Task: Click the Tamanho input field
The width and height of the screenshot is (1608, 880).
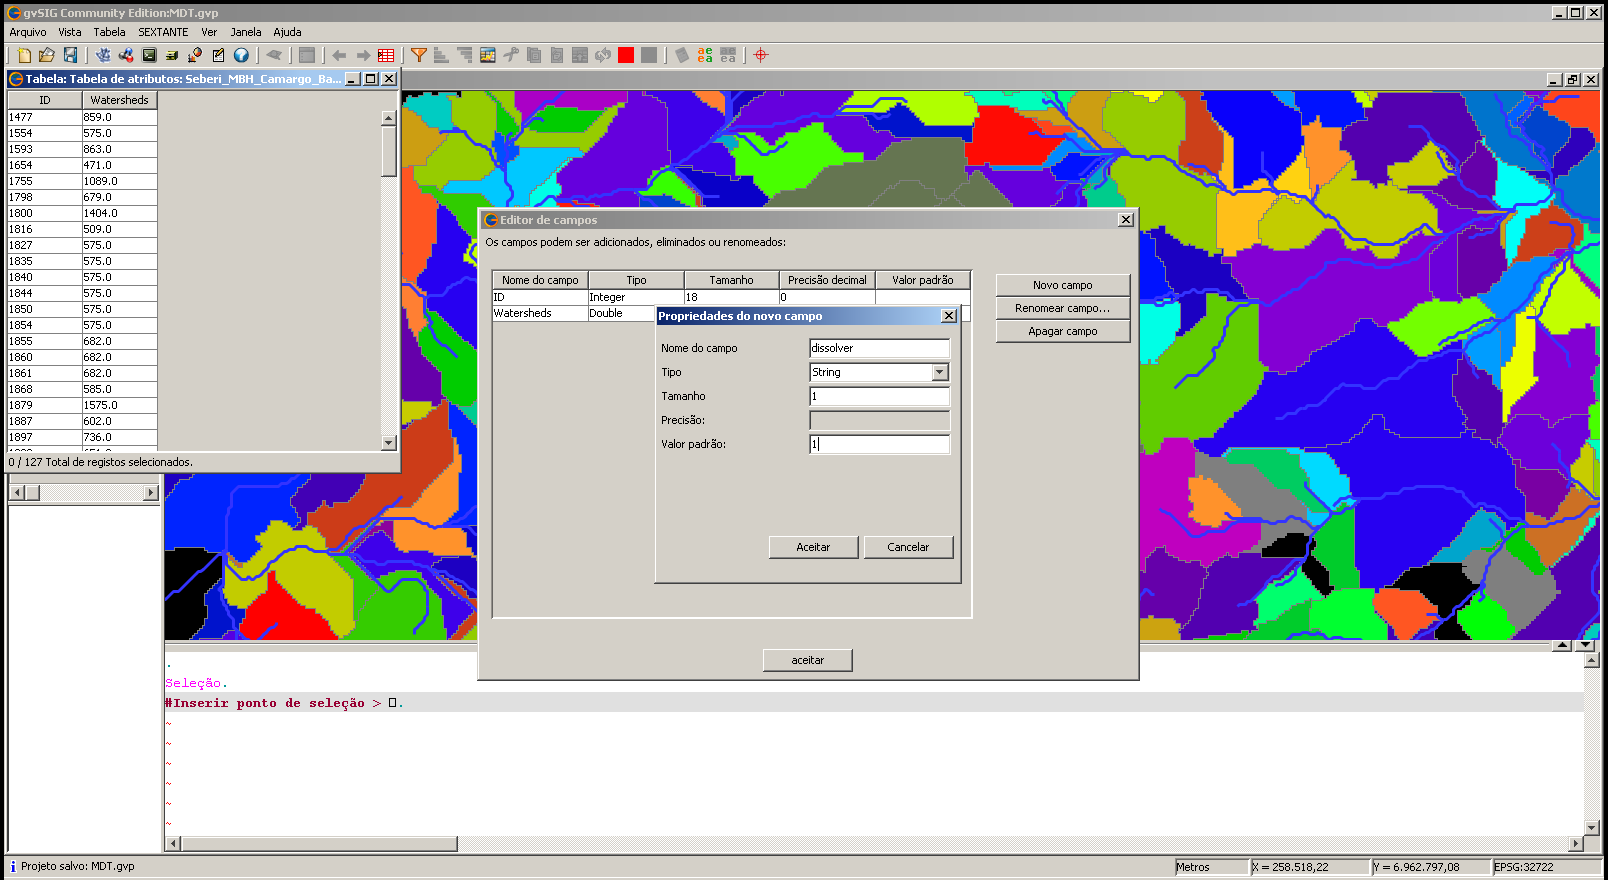Action: coord(878,396)
